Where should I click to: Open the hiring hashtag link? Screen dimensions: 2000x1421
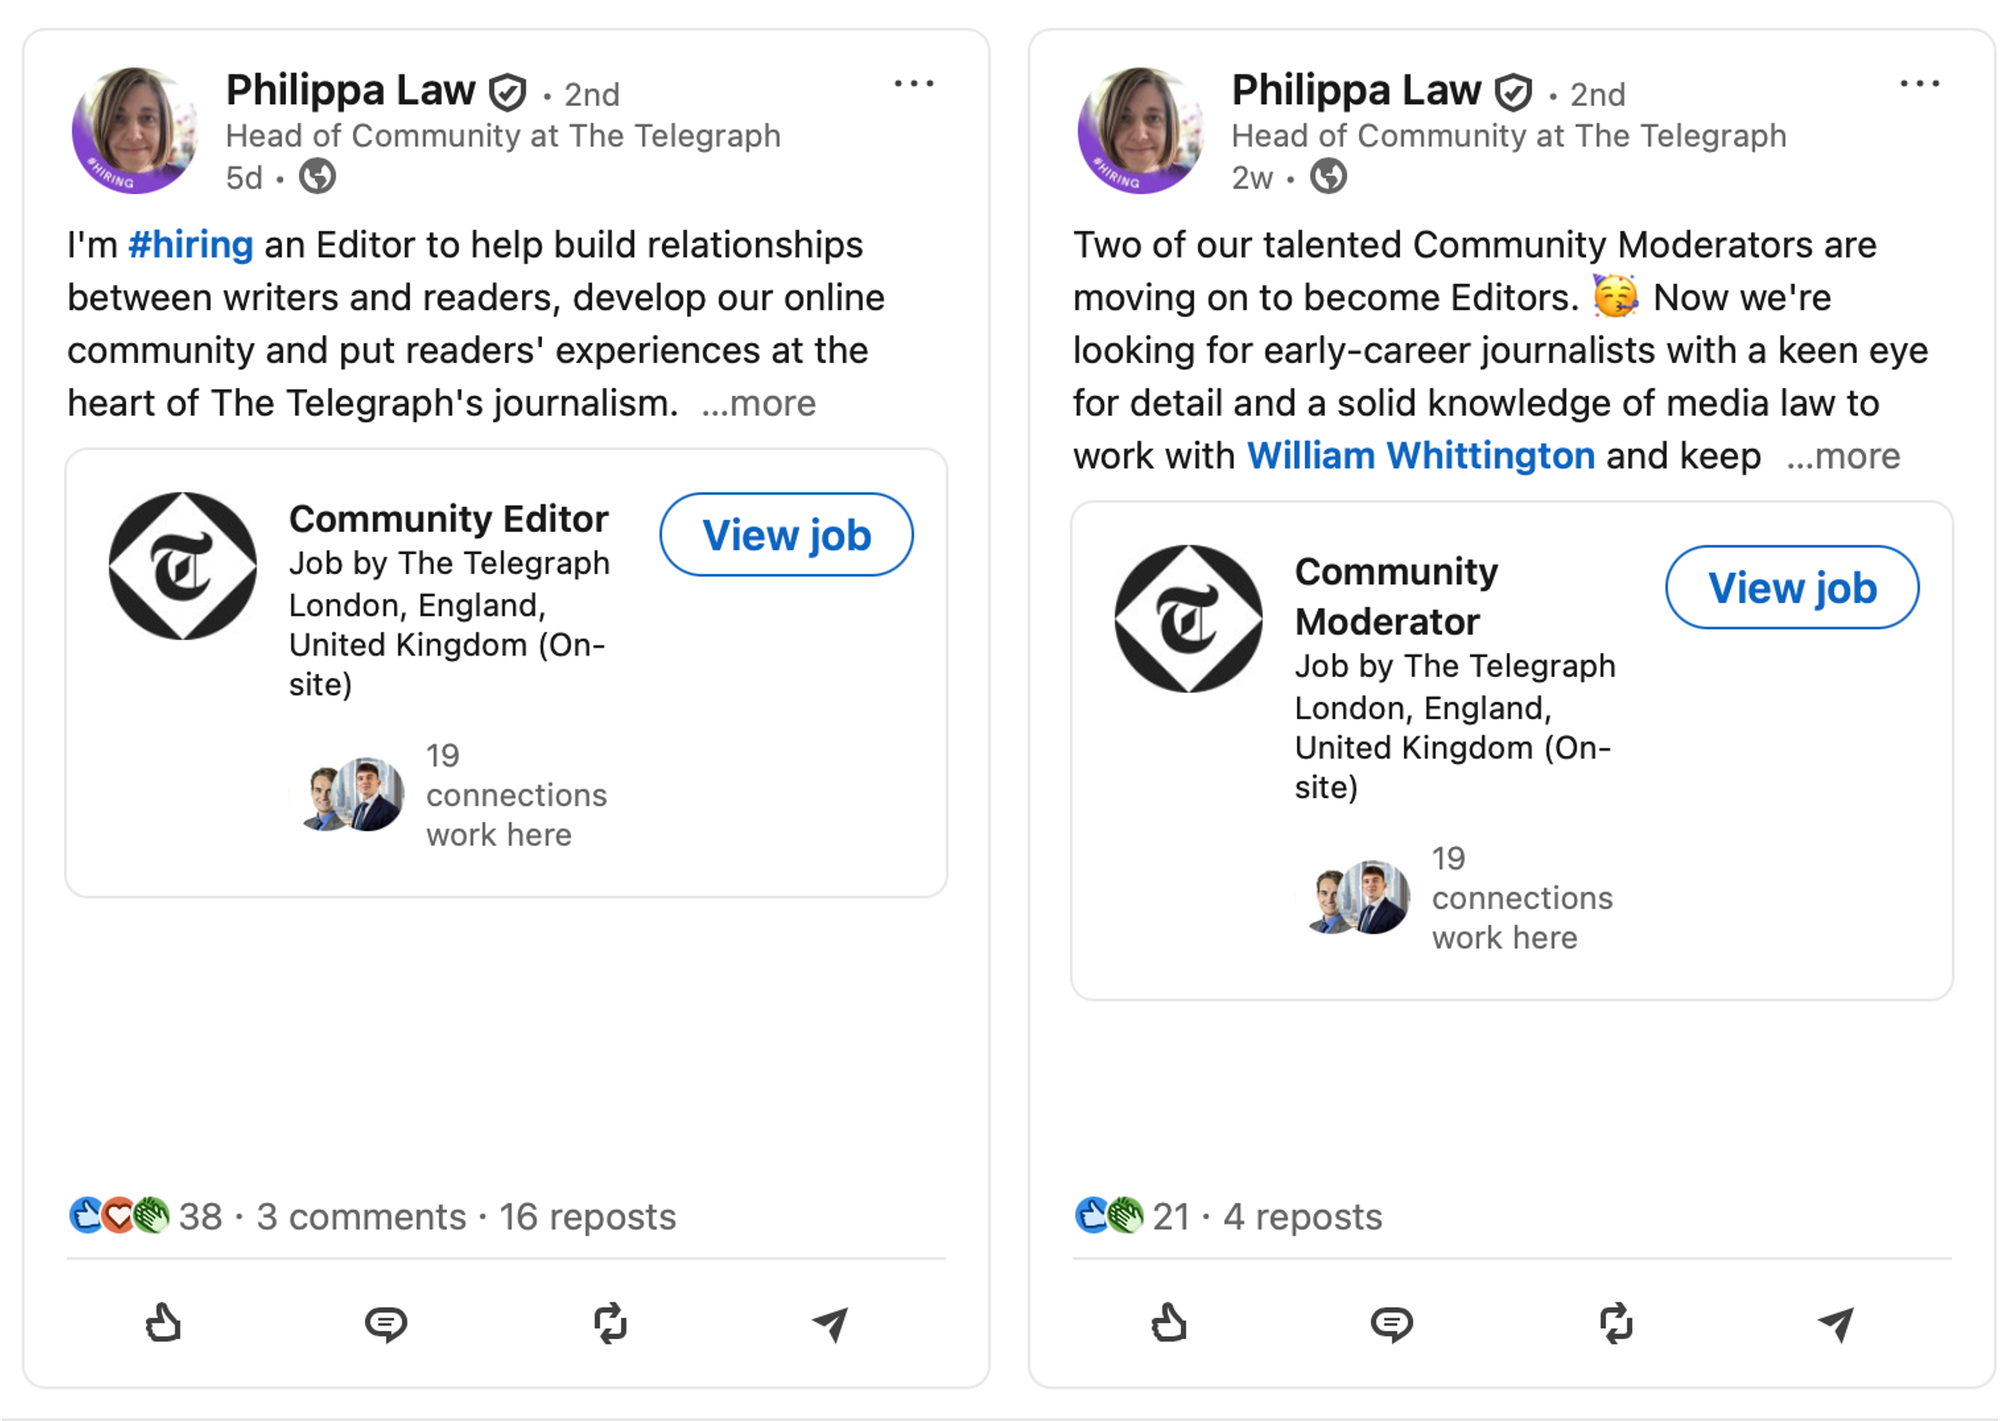coord(191,243)
